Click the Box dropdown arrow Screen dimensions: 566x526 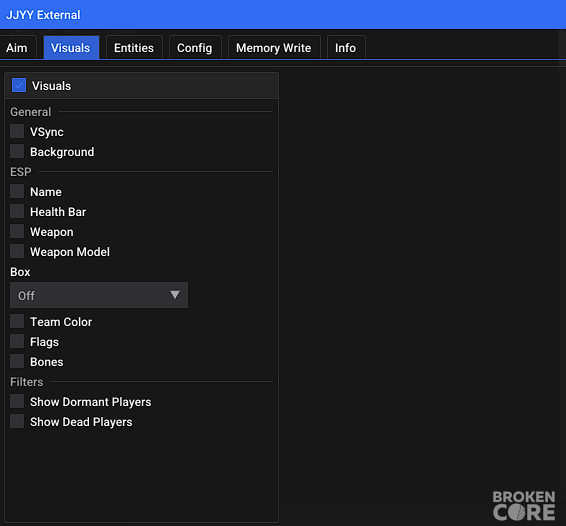pos(175,295)
